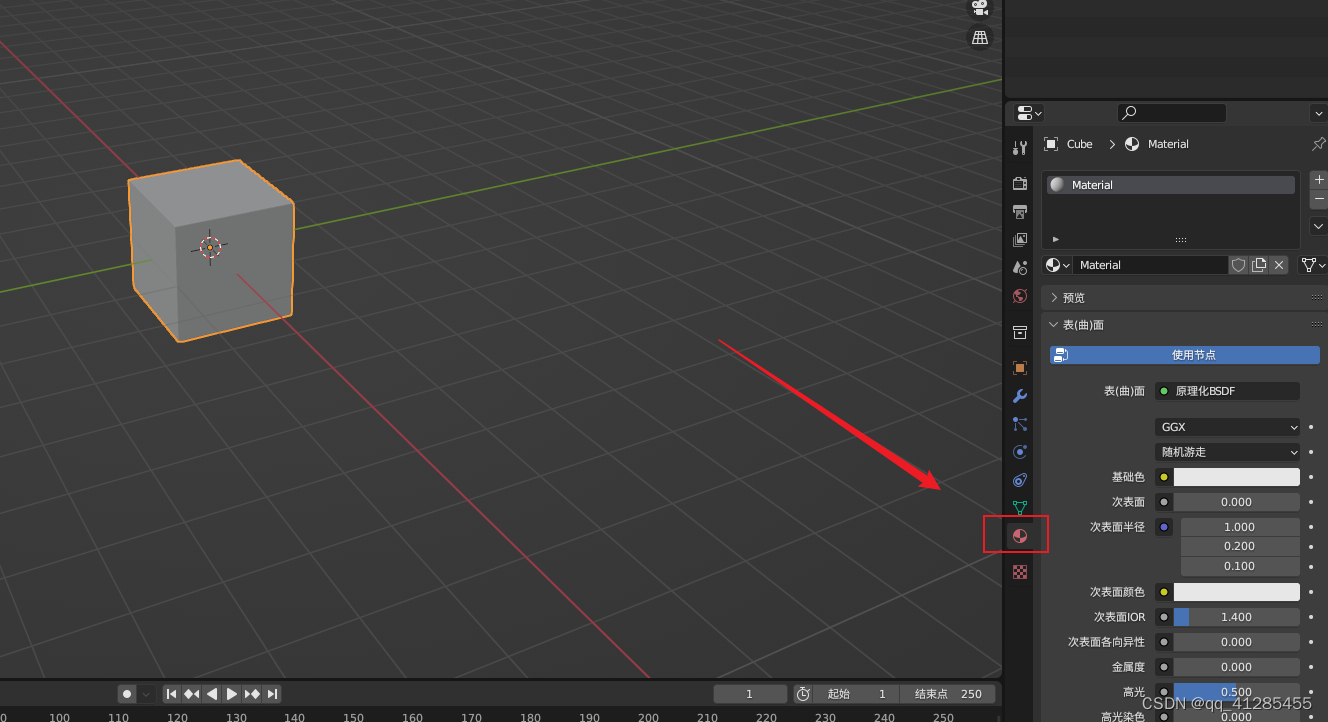Click 金属度 grey socket dot
Image resolution: width=1328 pixels, height=722 pixels.
point(1164,667)
